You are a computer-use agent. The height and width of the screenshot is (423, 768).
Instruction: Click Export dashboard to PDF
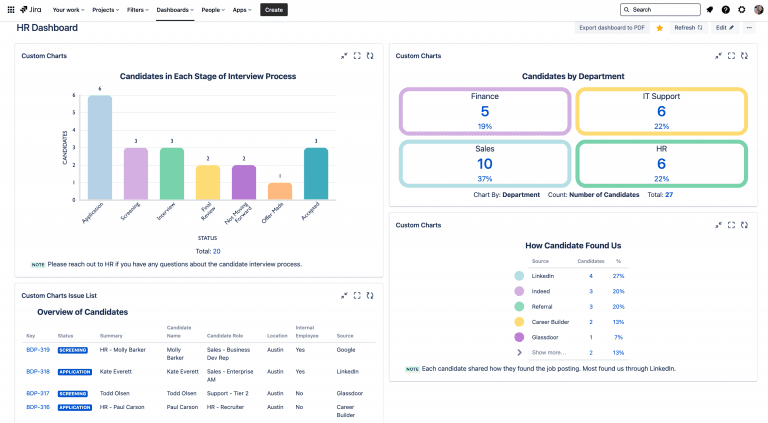tap(612, 28)
